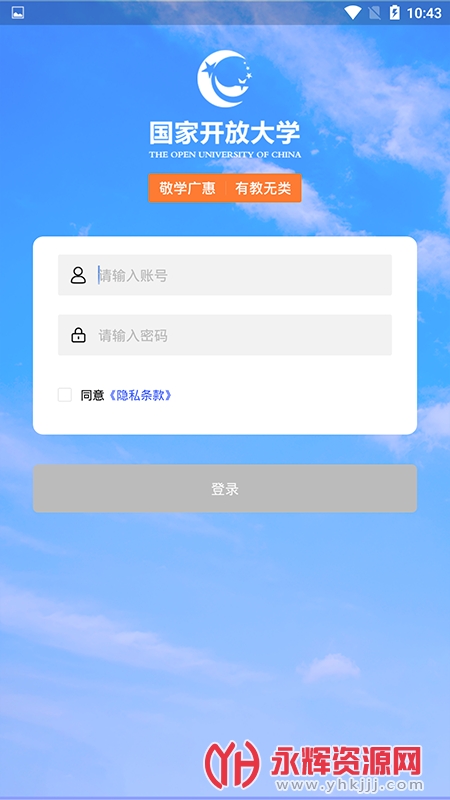Focus the 请输入账号 account input field
The width and height of the screenshot is (450, 800).
coord(225,275)
